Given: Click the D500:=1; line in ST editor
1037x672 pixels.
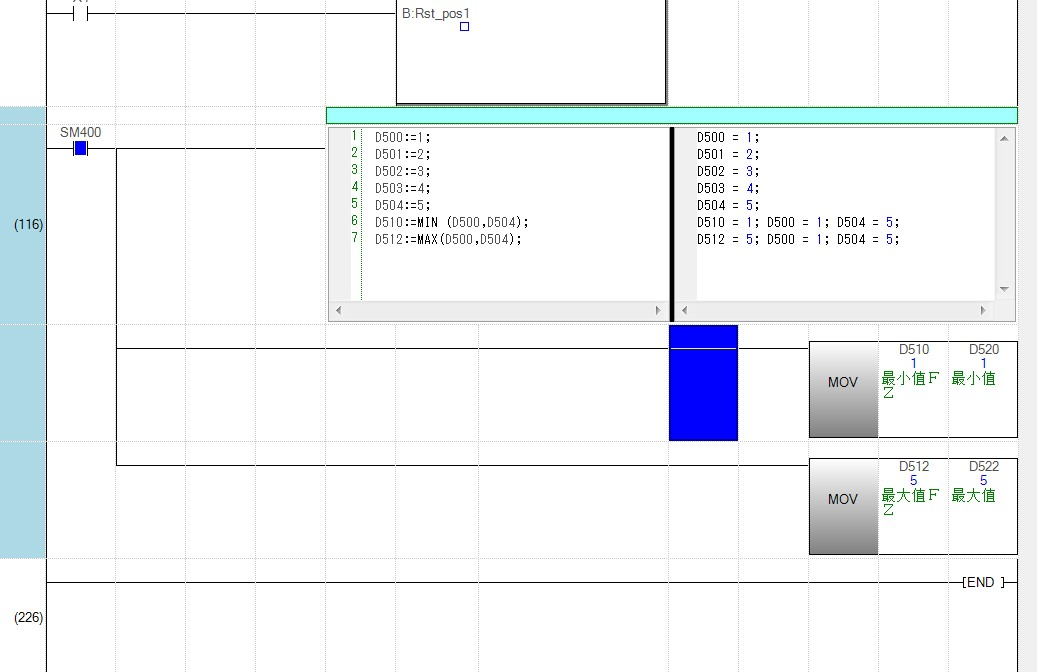Looking at the screenshot, I should (403, 137).
